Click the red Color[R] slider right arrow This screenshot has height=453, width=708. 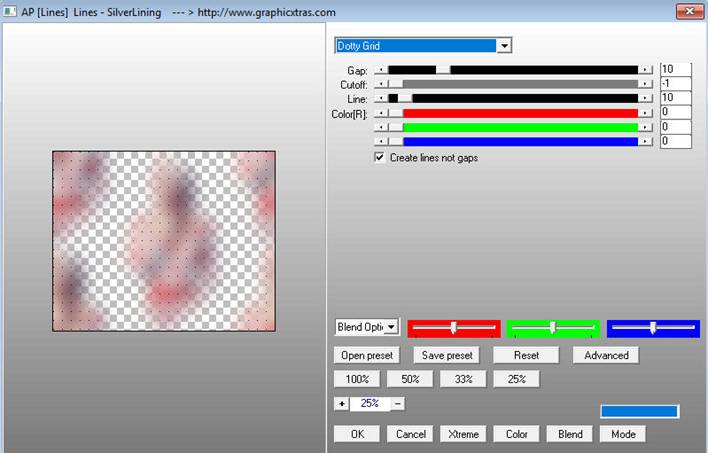(x=646, y=113)
